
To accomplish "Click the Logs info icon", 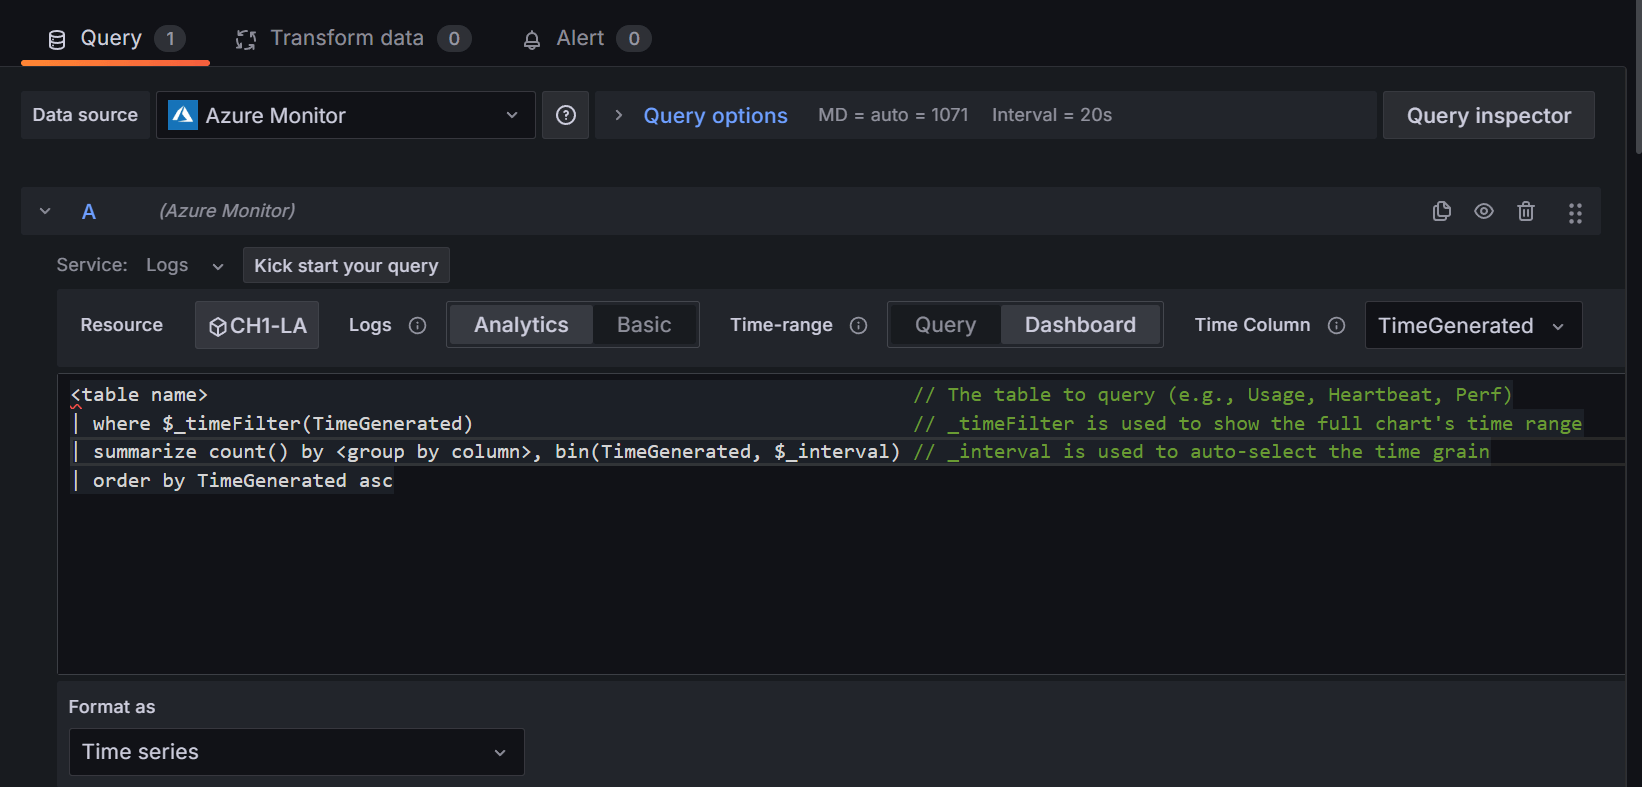I will [x=418, y=325].
